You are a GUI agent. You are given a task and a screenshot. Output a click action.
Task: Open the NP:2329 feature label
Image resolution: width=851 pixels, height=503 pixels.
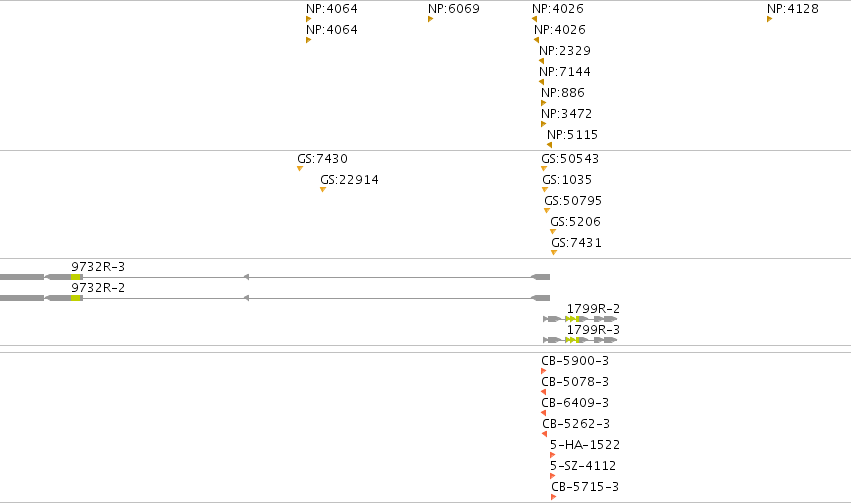point(564,50)
